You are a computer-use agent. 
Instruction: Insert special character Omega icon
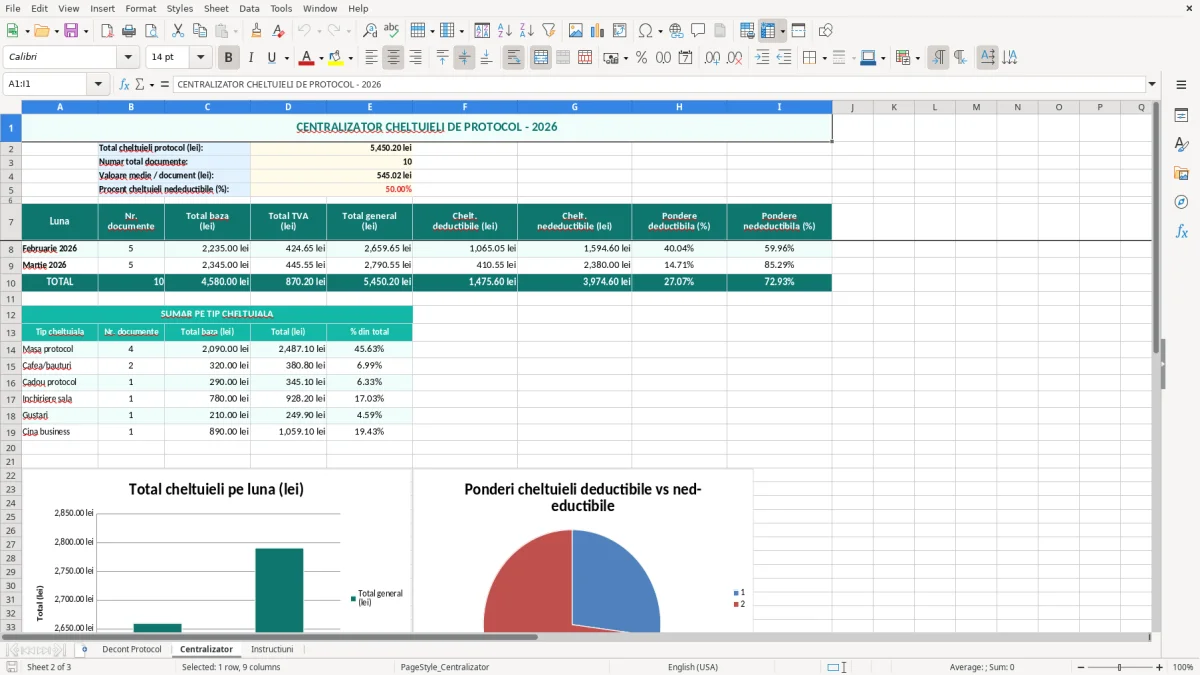pos(645,31)
